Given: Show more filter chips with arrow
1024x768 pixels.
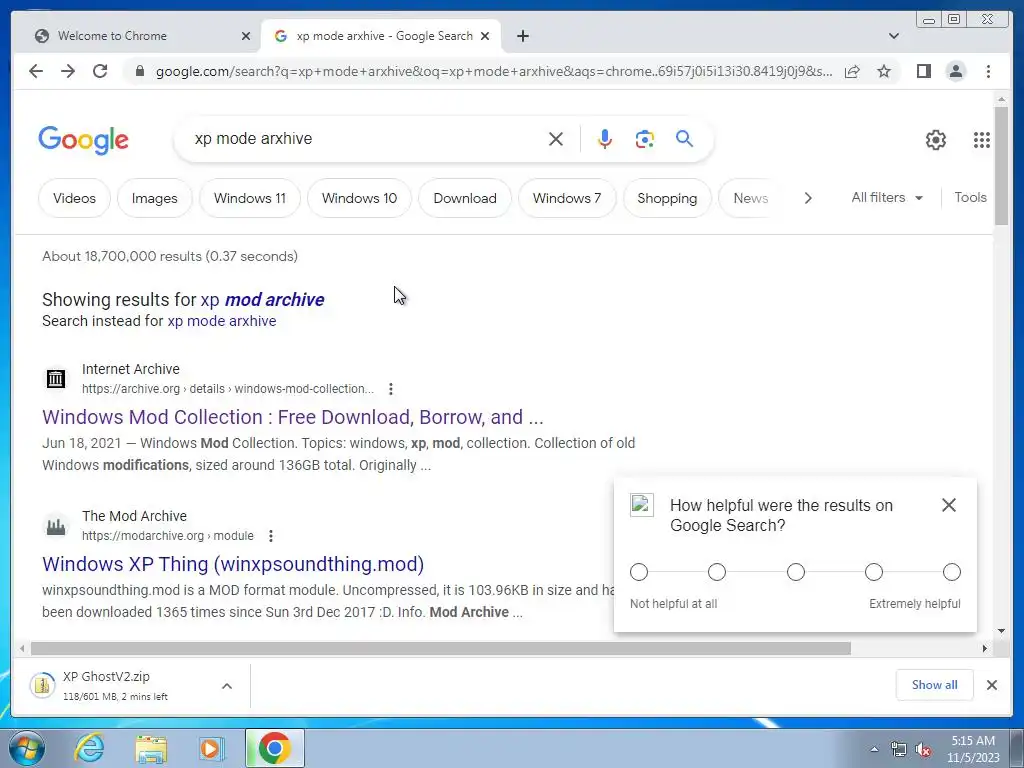Looking at the screenshot, I should (x=808, y=198).
